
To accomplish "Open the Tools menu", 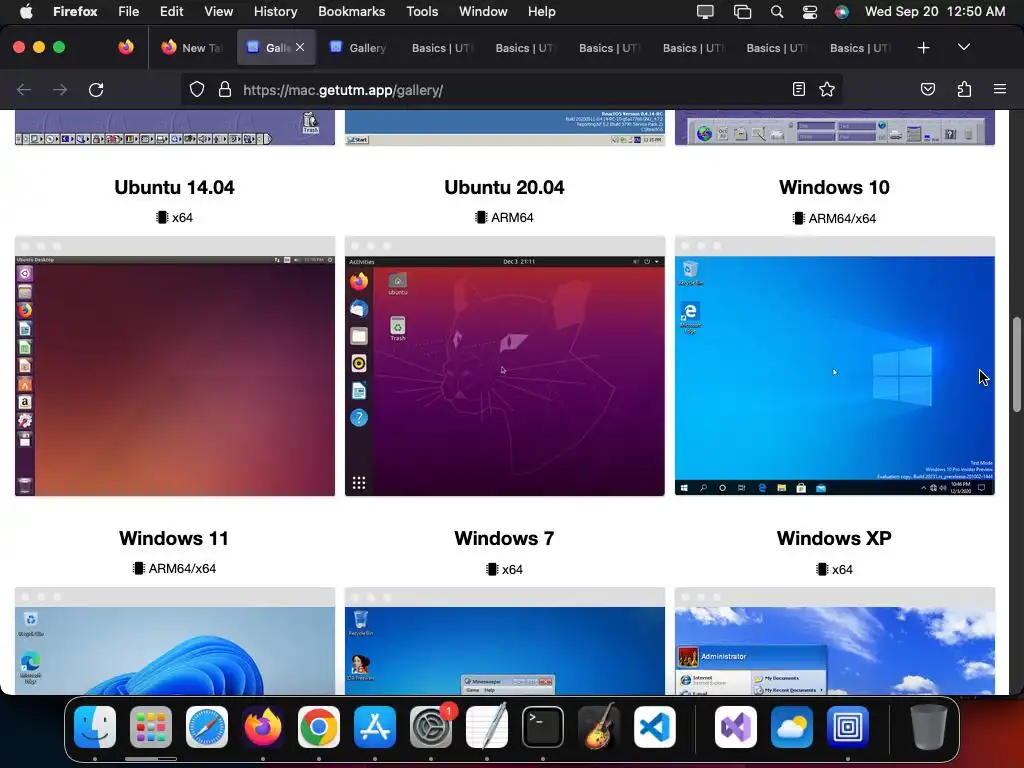I will (422, 11).
